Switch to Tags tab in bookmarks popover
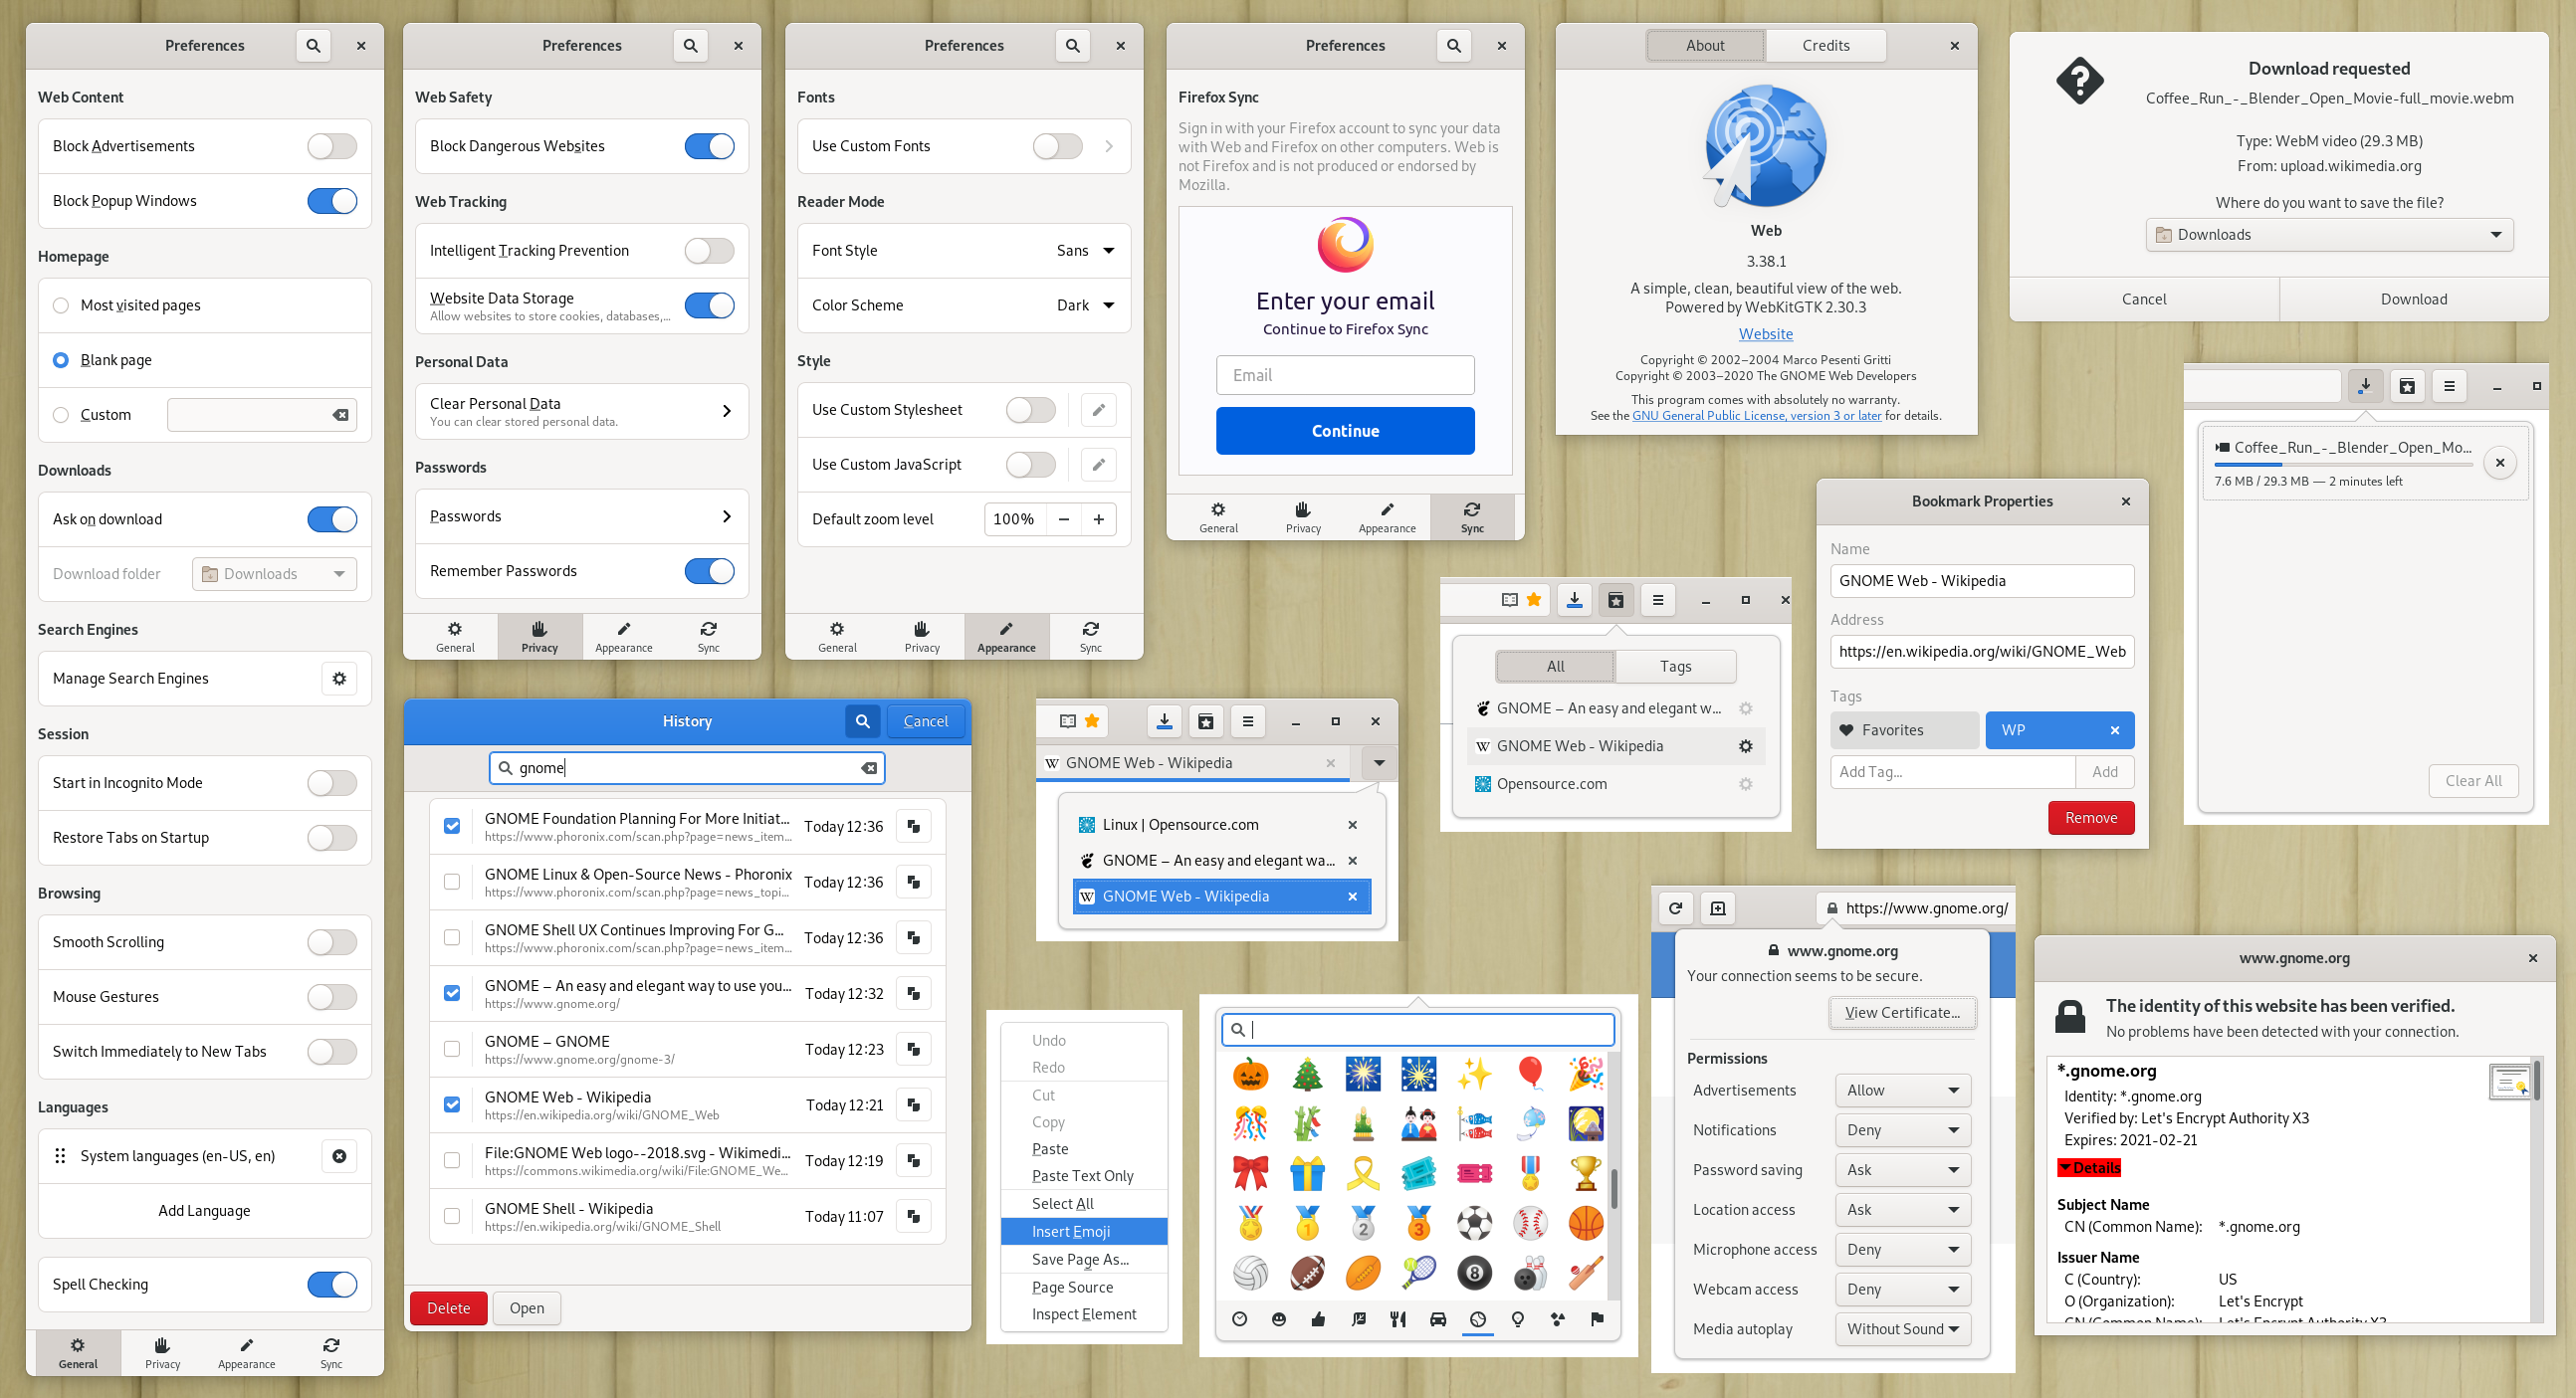Screen dimensions: 2576x1398 pyautogui.click(x=1675, y=666)
